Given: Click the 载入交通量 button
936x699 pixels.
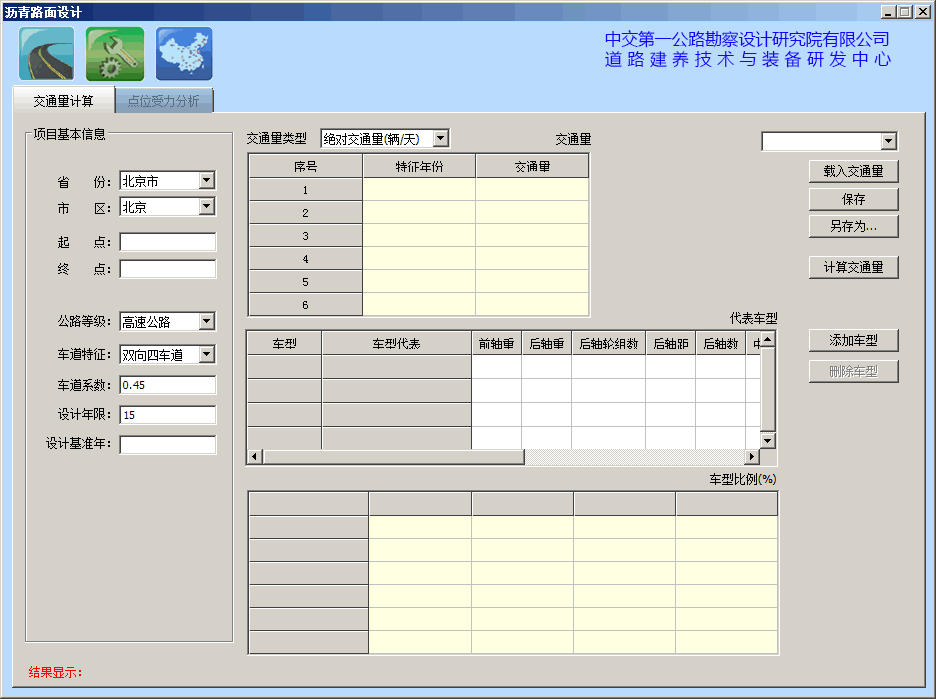Looking at the screenshot, I should tap(853, 171).
